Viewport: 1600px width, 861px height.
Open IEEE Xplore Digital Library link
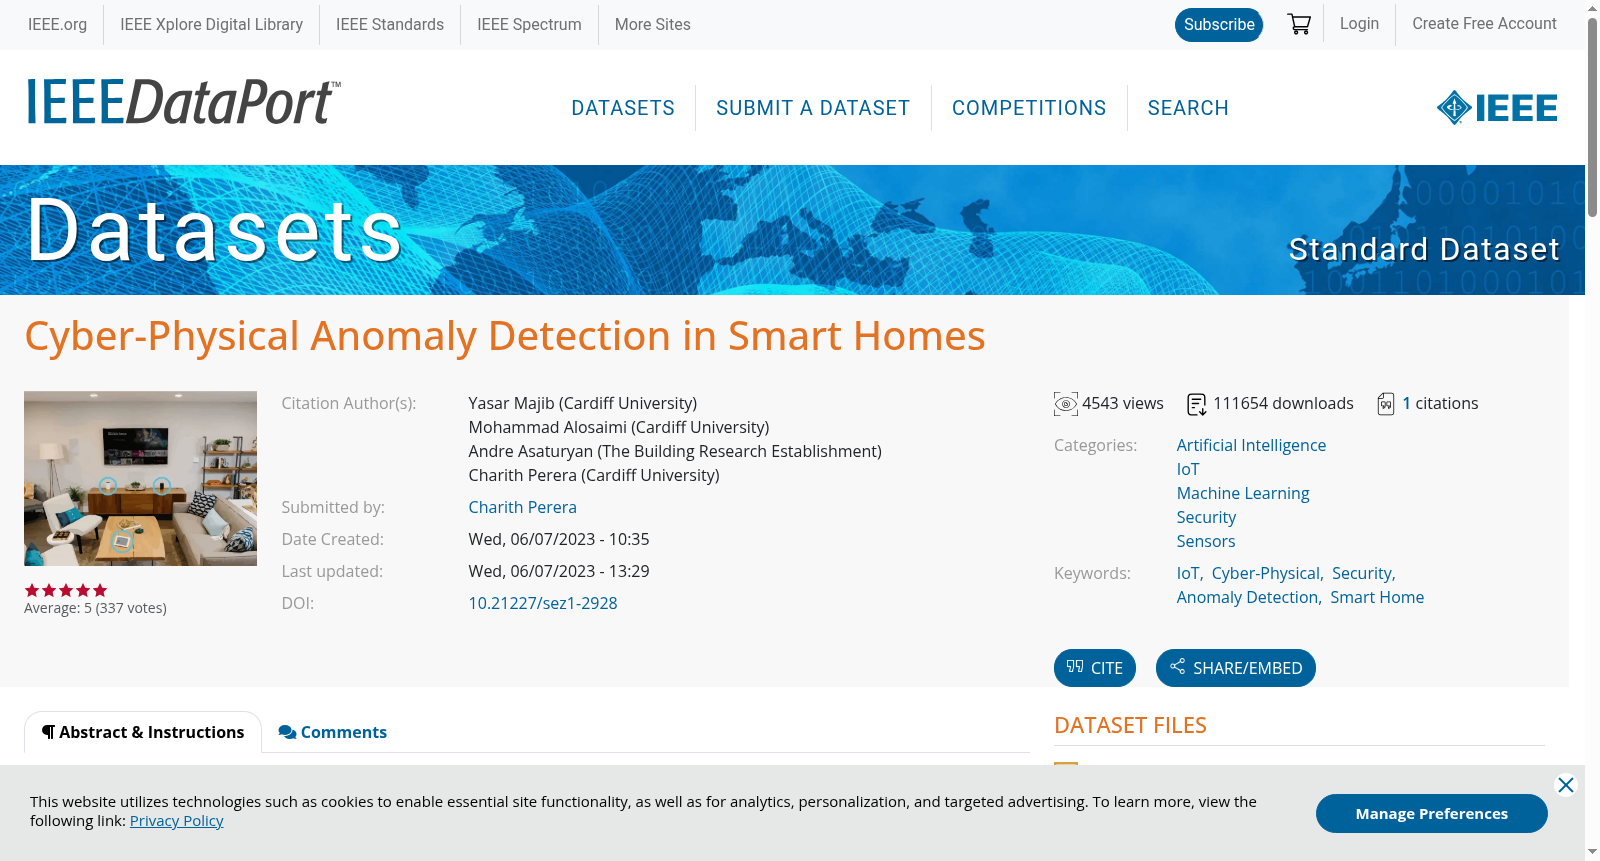click(x=211, y=24)
